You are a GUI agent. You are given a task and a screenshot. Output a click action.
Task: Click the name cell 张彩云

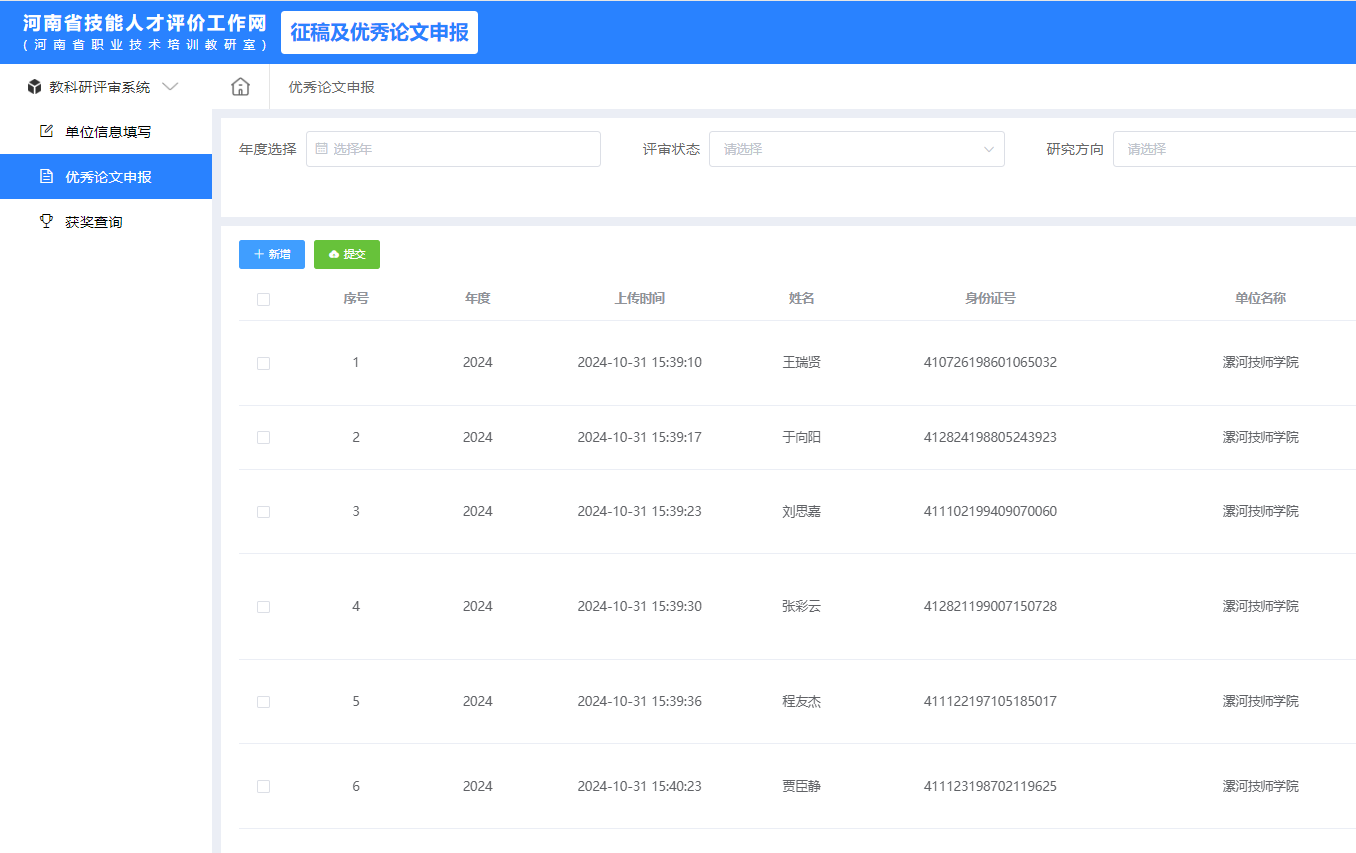801,606
